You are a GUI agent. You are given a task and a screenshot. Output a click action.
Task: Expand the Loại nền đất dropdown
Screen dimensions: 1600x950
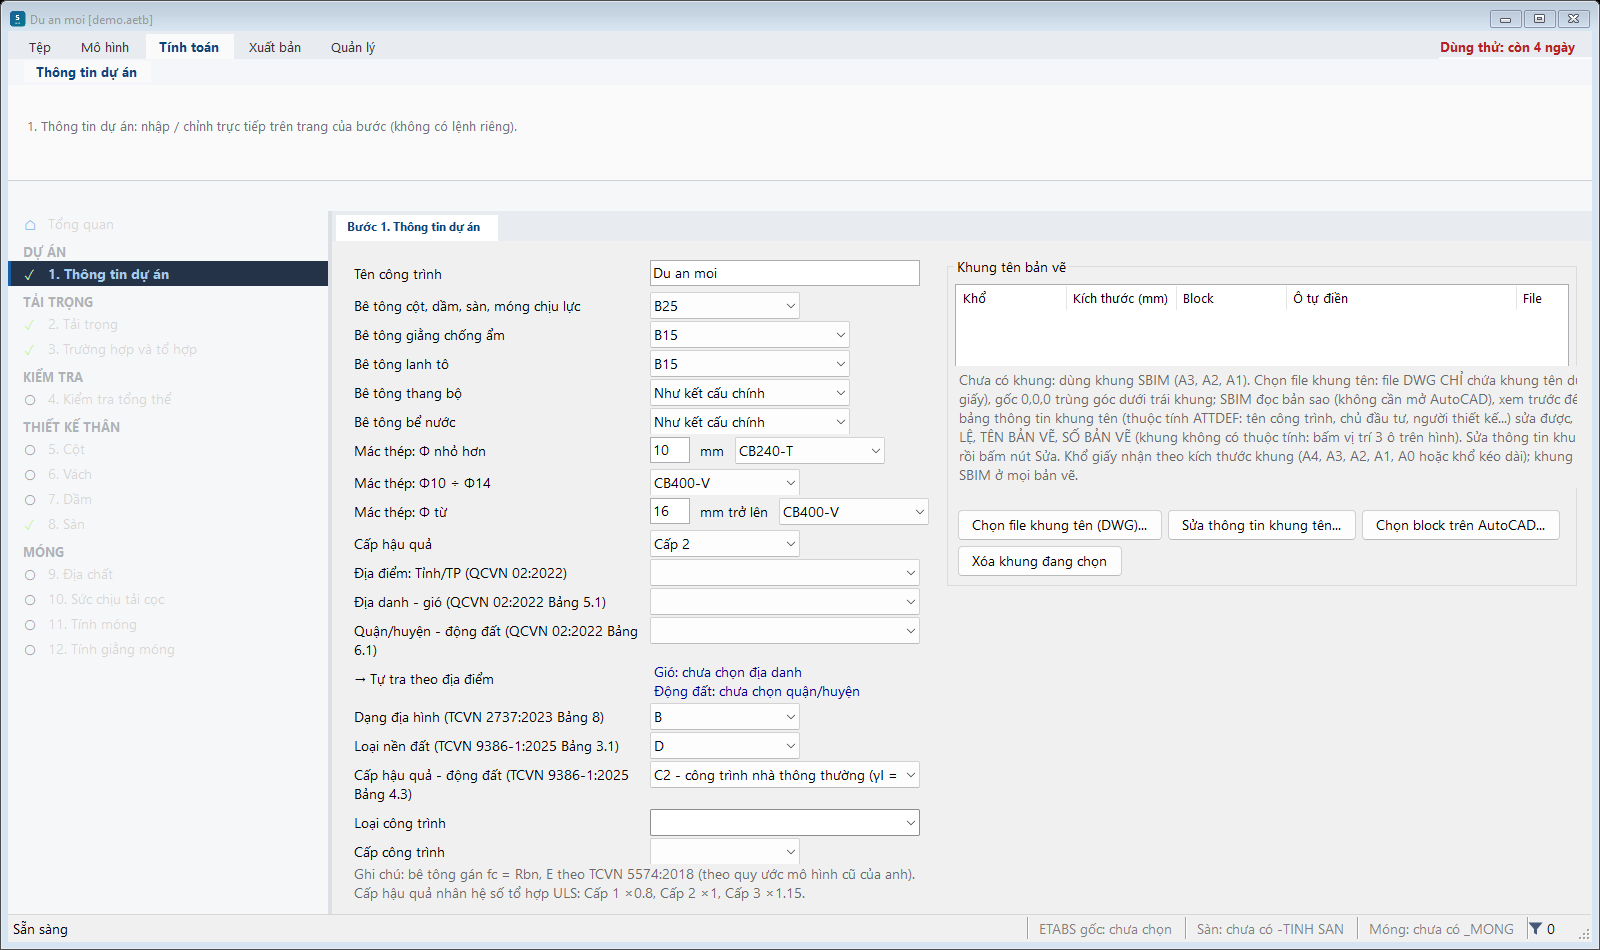pyautogui.click(x=725, y=746)
